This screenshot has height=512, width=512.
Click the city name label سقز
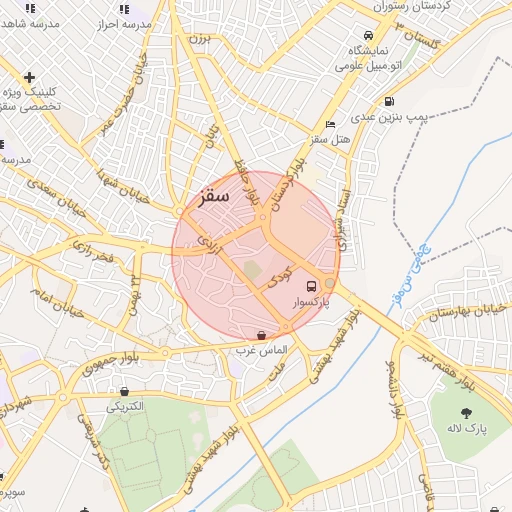[214, 197]
